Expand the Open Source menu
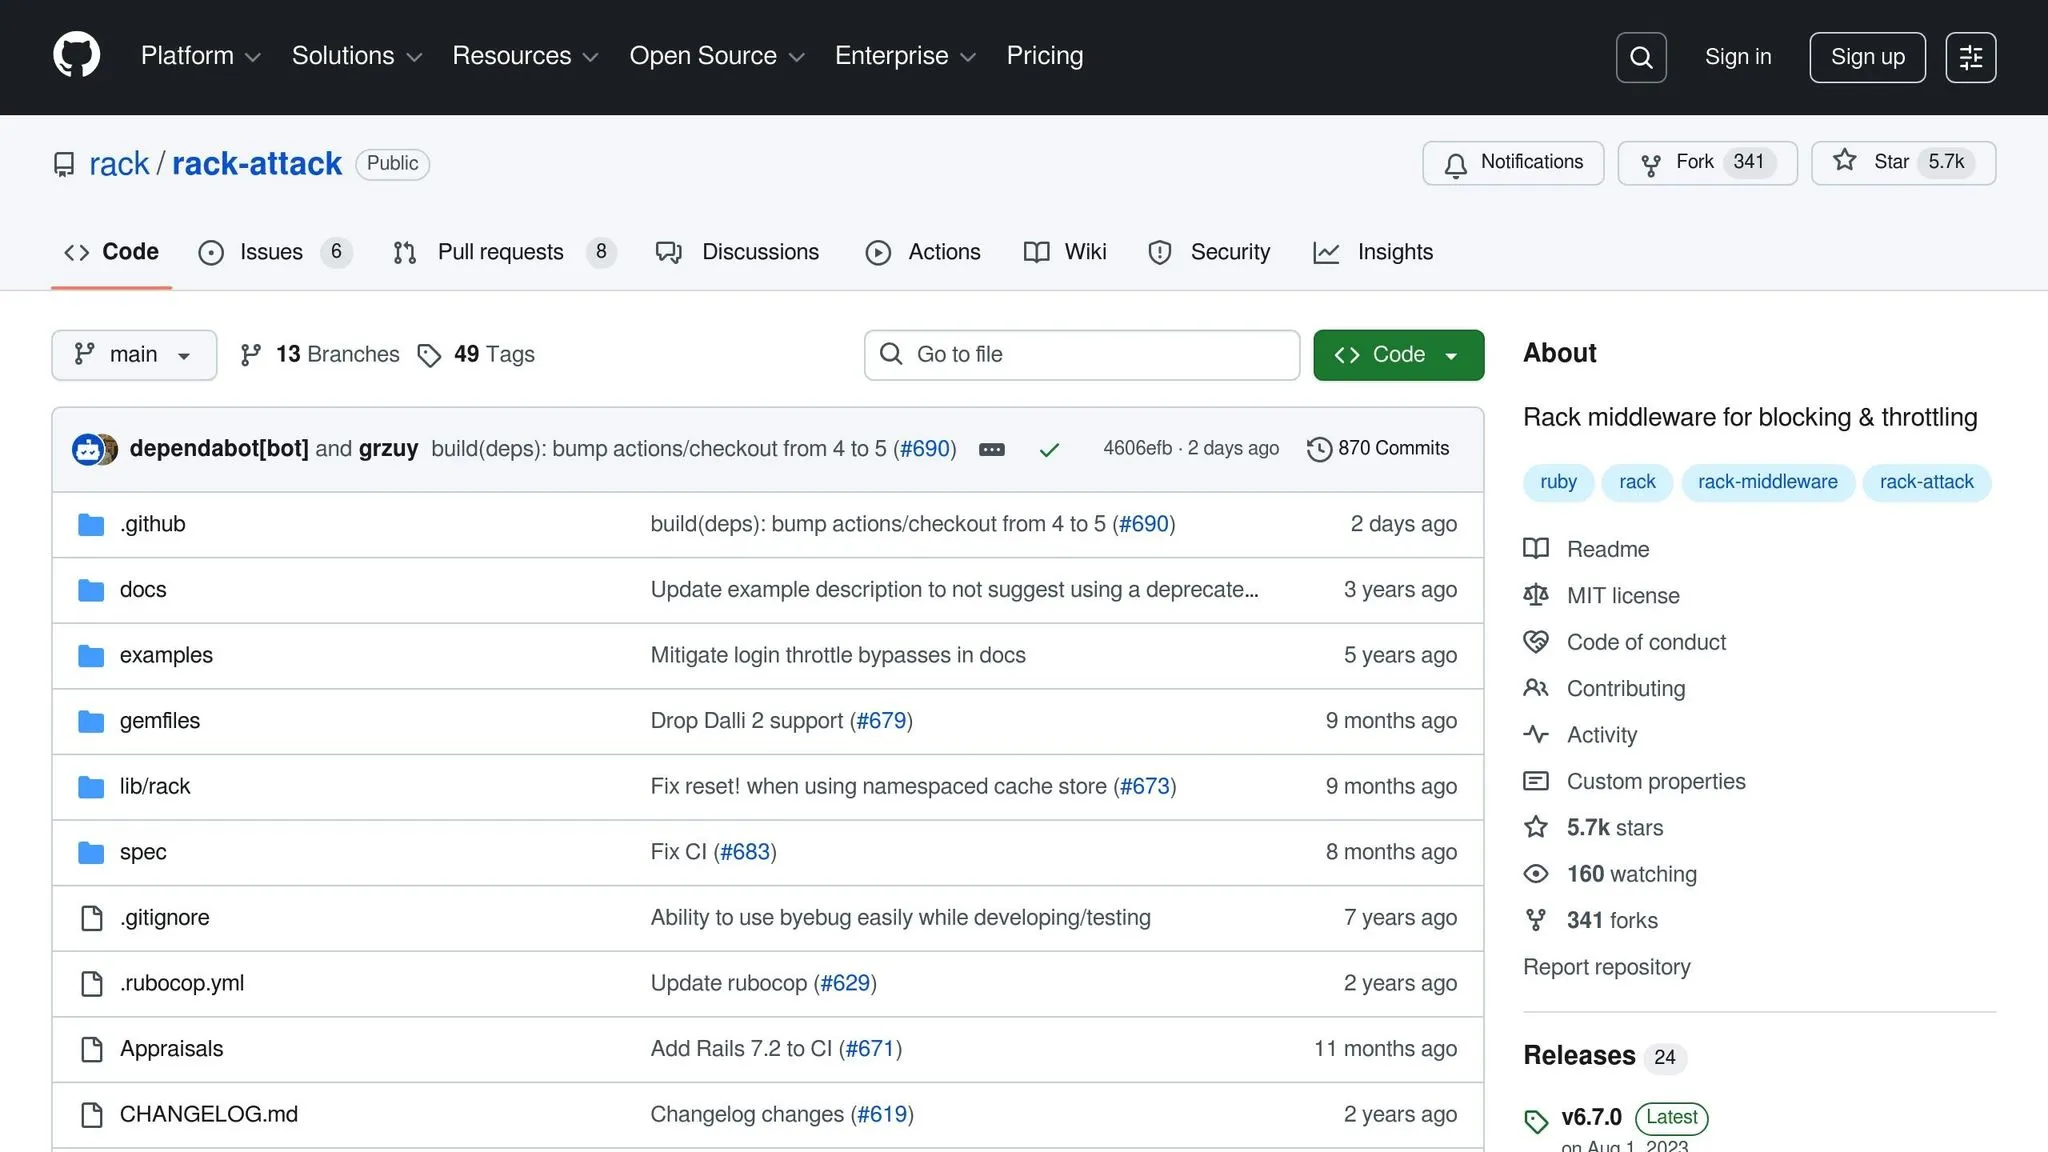Image resolution: width=2048 pixels, height=1152 pixels. (717, 56)
